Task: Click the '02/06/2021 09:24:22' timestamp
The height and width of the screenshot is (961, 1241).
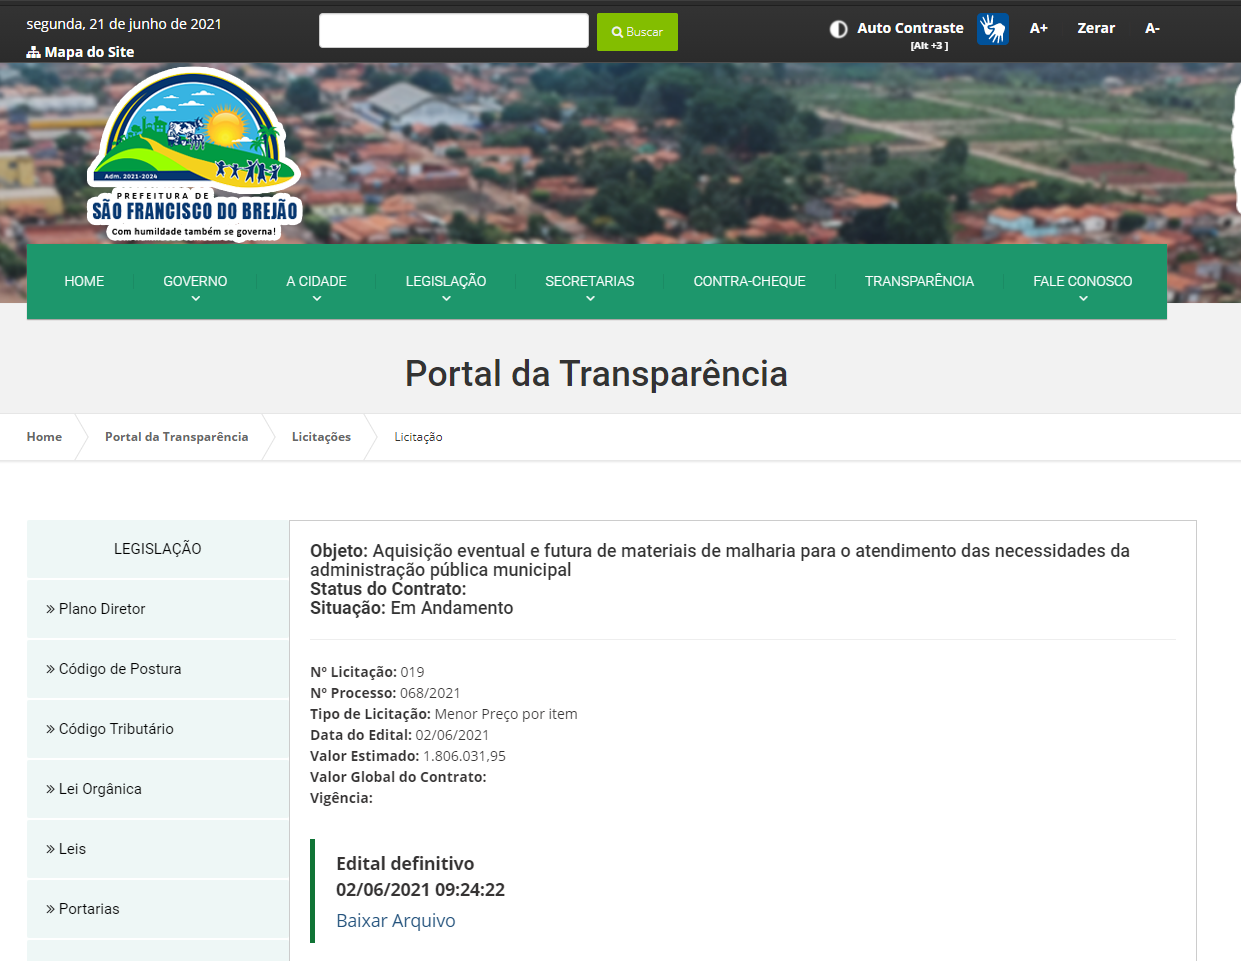Action: tap(420, 890)
